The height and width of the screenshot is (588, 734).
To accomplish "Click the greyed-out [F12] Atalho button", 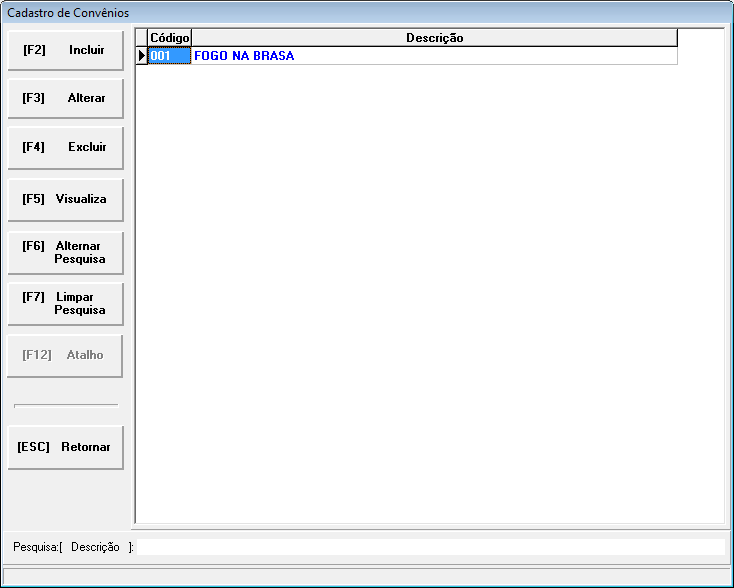I will click(x=65, y=355).
